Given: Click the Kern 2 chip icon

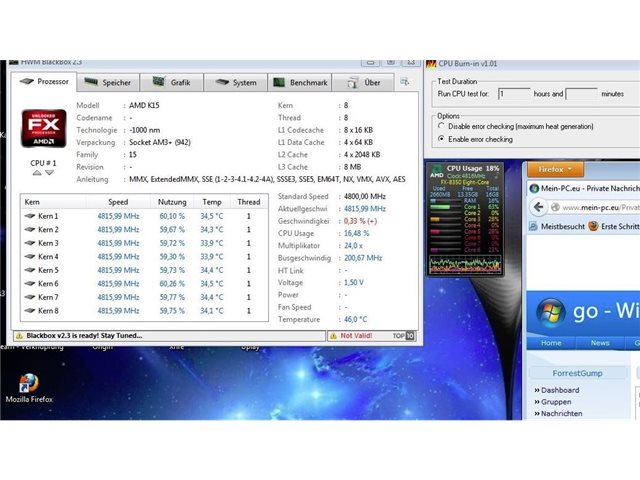Looking at the screenshot, I should click(30, 229).
